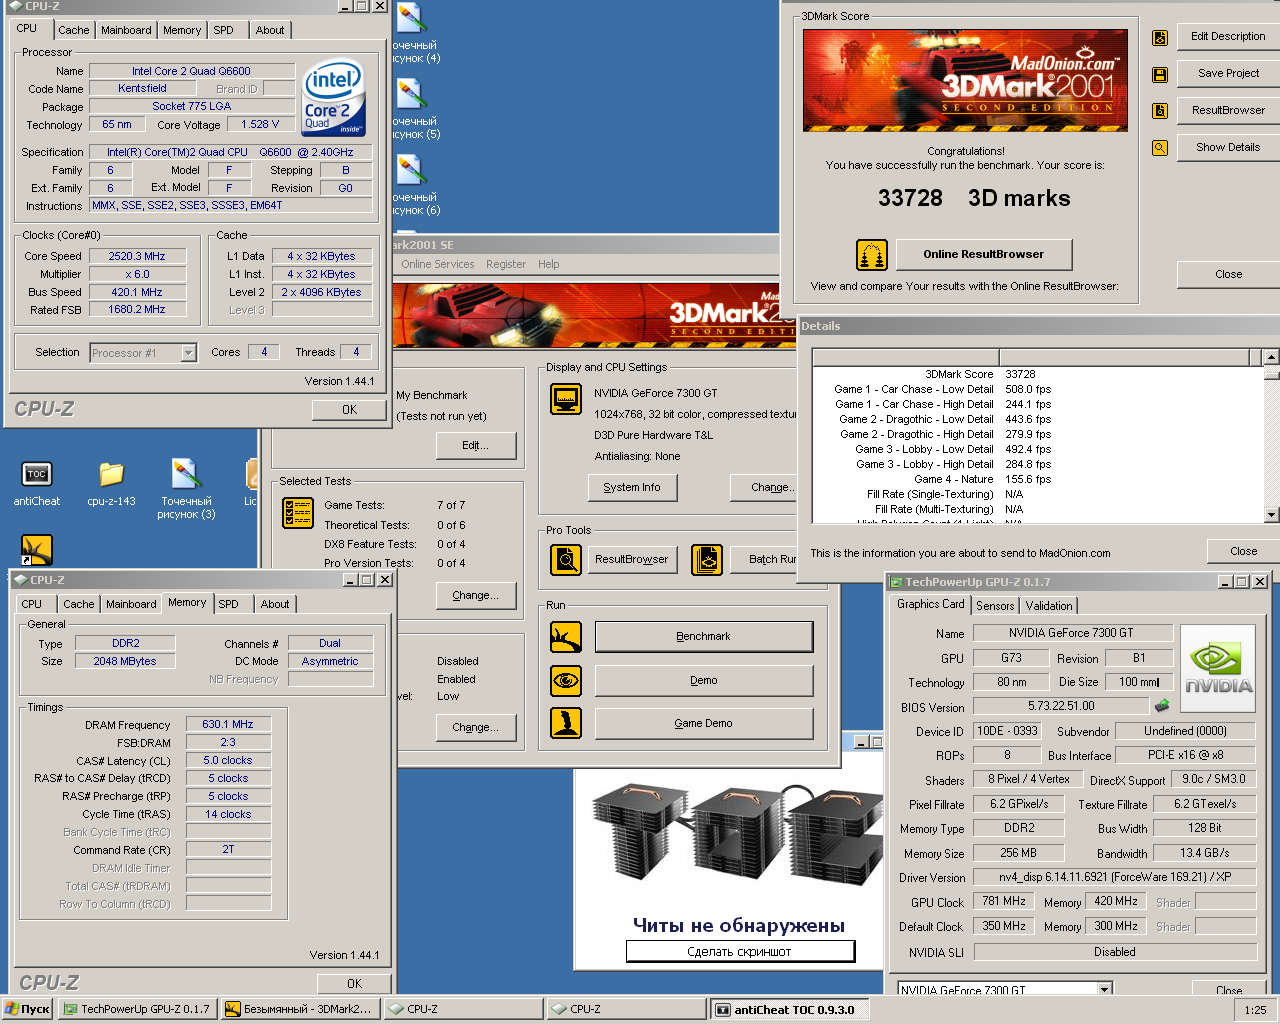1280x1024 pixels.
Task: Open the Online Services menu in 3DMark
Action: tap(438, 265)
